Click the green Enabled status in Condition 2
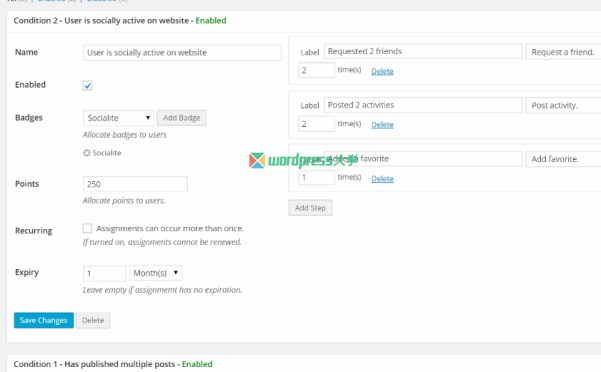Screen dimensions: 601x372 pyautogui.click(x=211, y=21)
